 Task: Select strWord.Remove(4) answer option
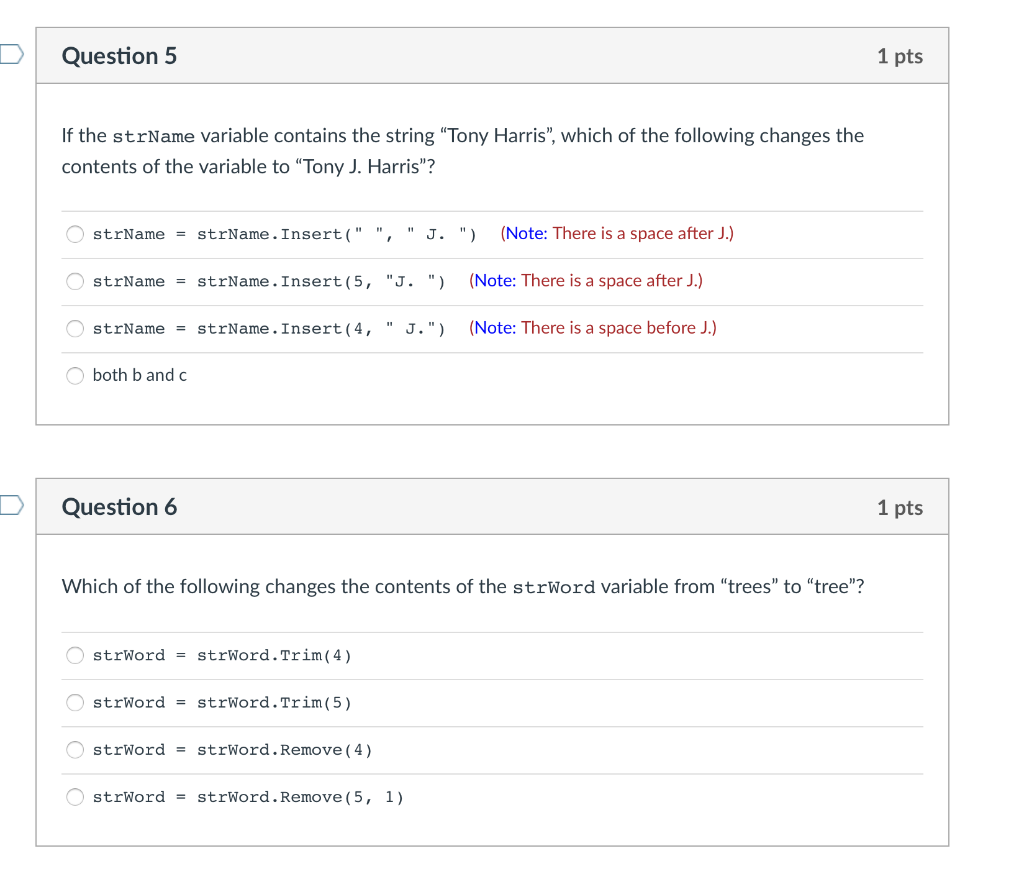point(75,749)
